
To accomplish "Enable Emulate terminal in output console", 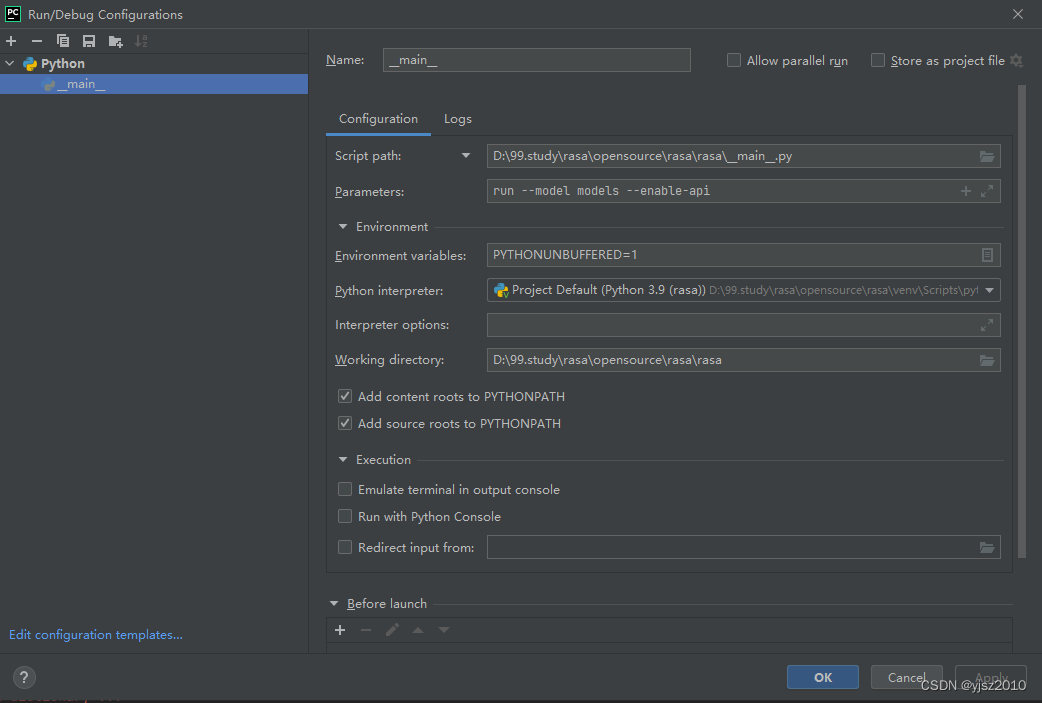I will (x=345, y=490).
